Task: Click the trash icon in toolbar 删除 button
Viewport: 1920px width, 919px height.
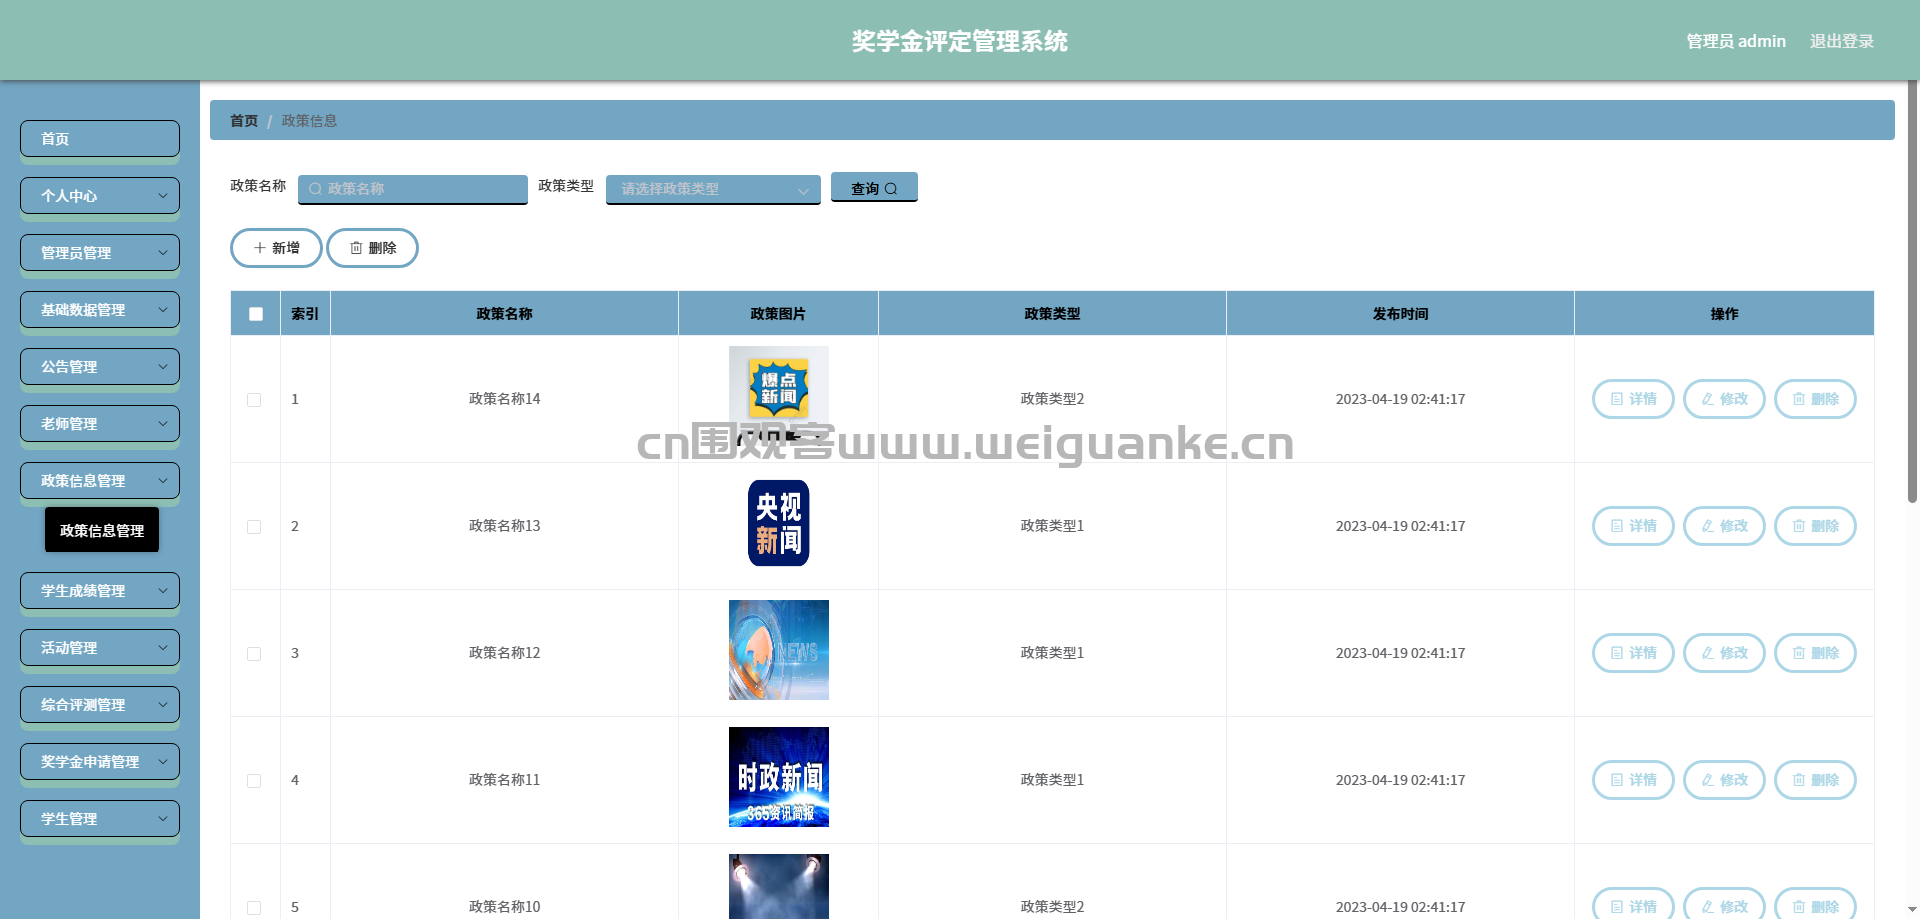Action: [x=356, y=248]
